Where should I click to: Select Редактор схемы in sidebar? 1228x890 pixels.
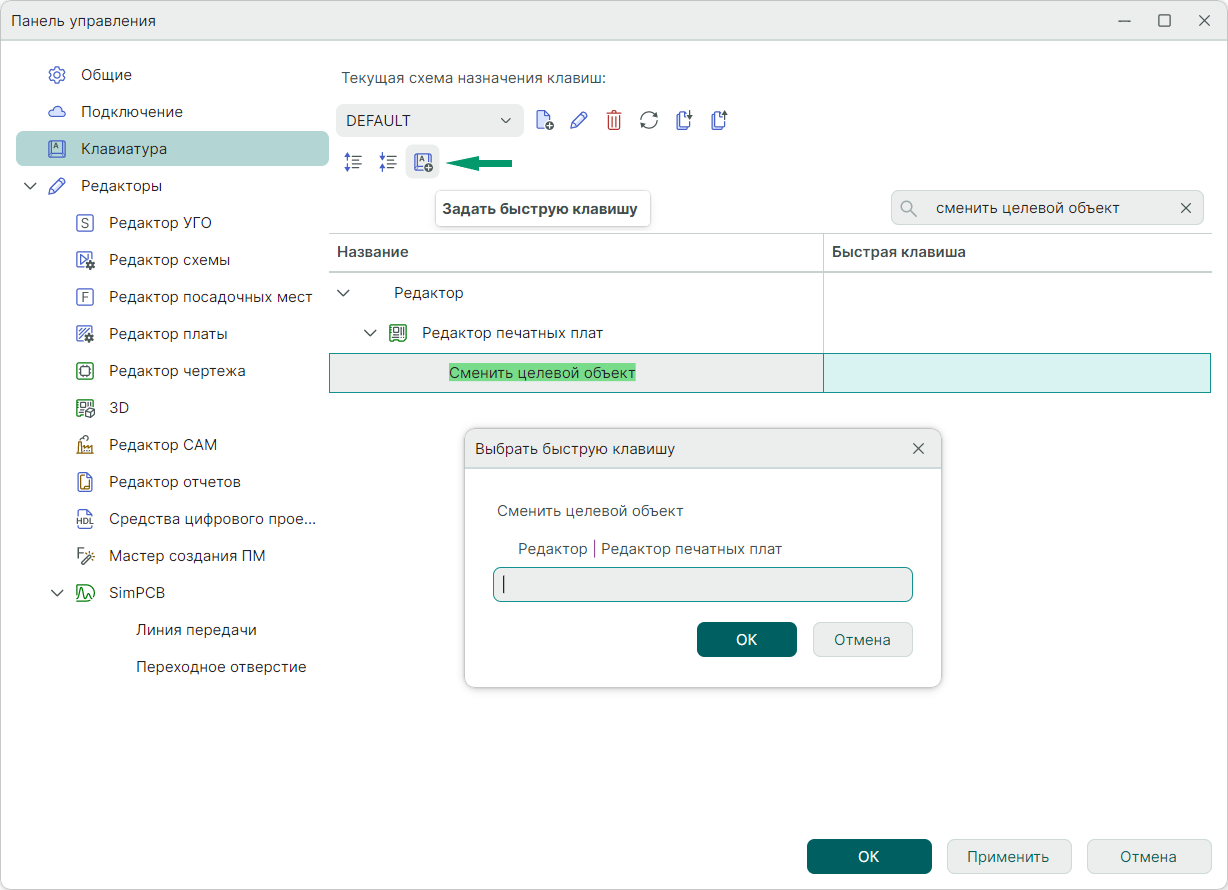pos(169,260)
